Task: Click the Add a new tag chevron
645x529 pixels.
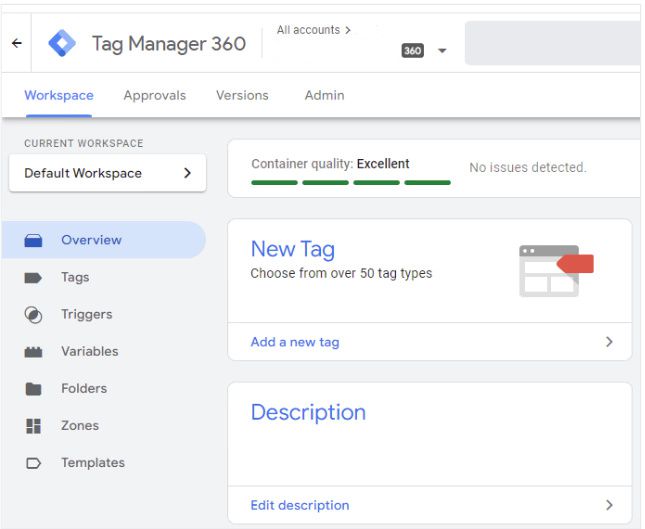Action: (x=609, y=342)
